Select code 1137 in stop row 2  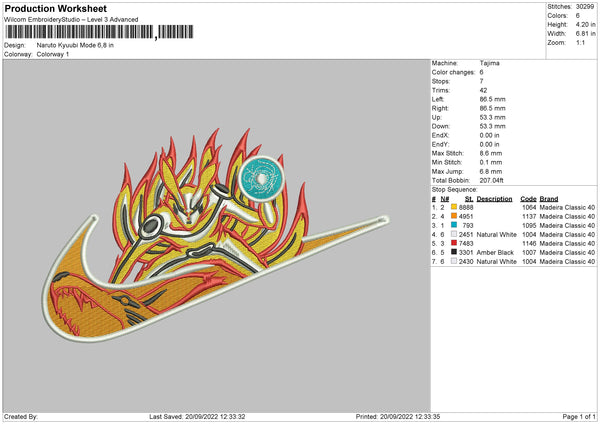pyautogui.click(x=529, y=217)
